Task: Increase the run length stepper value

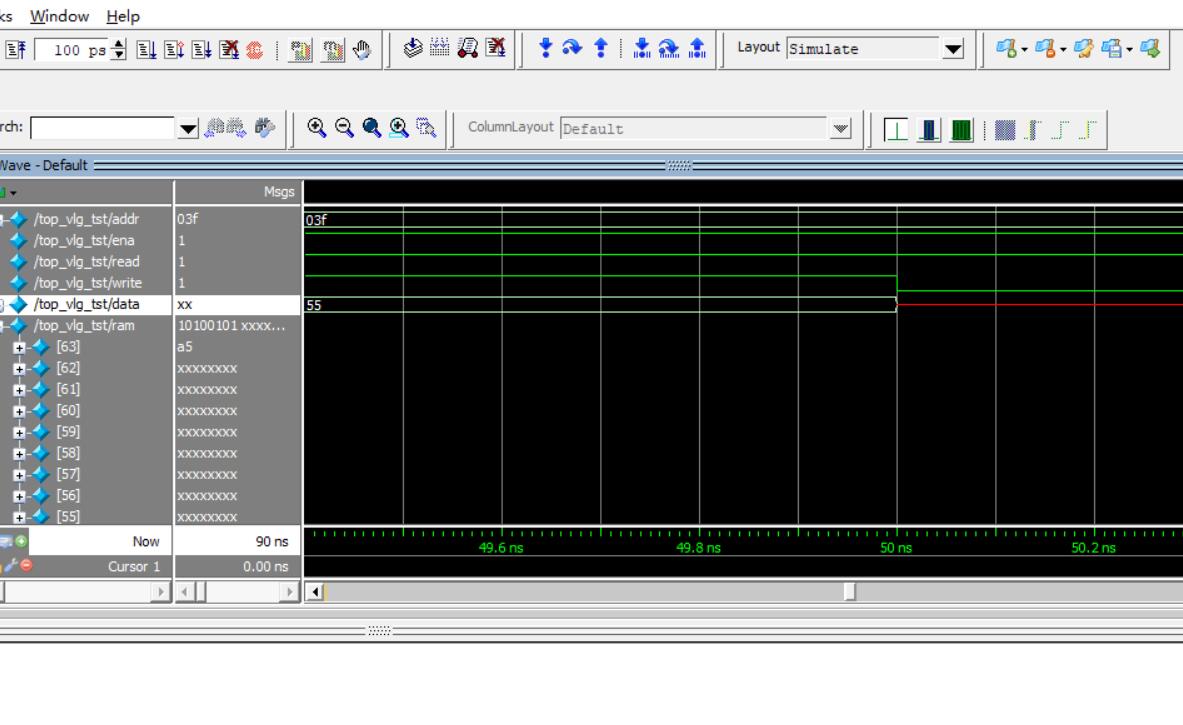Action: tap(118, 45)
